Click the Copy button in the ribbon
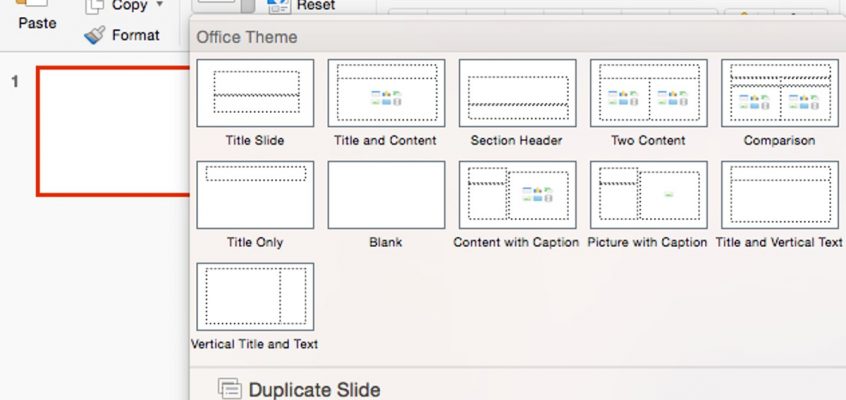 (x=116, y=5)
